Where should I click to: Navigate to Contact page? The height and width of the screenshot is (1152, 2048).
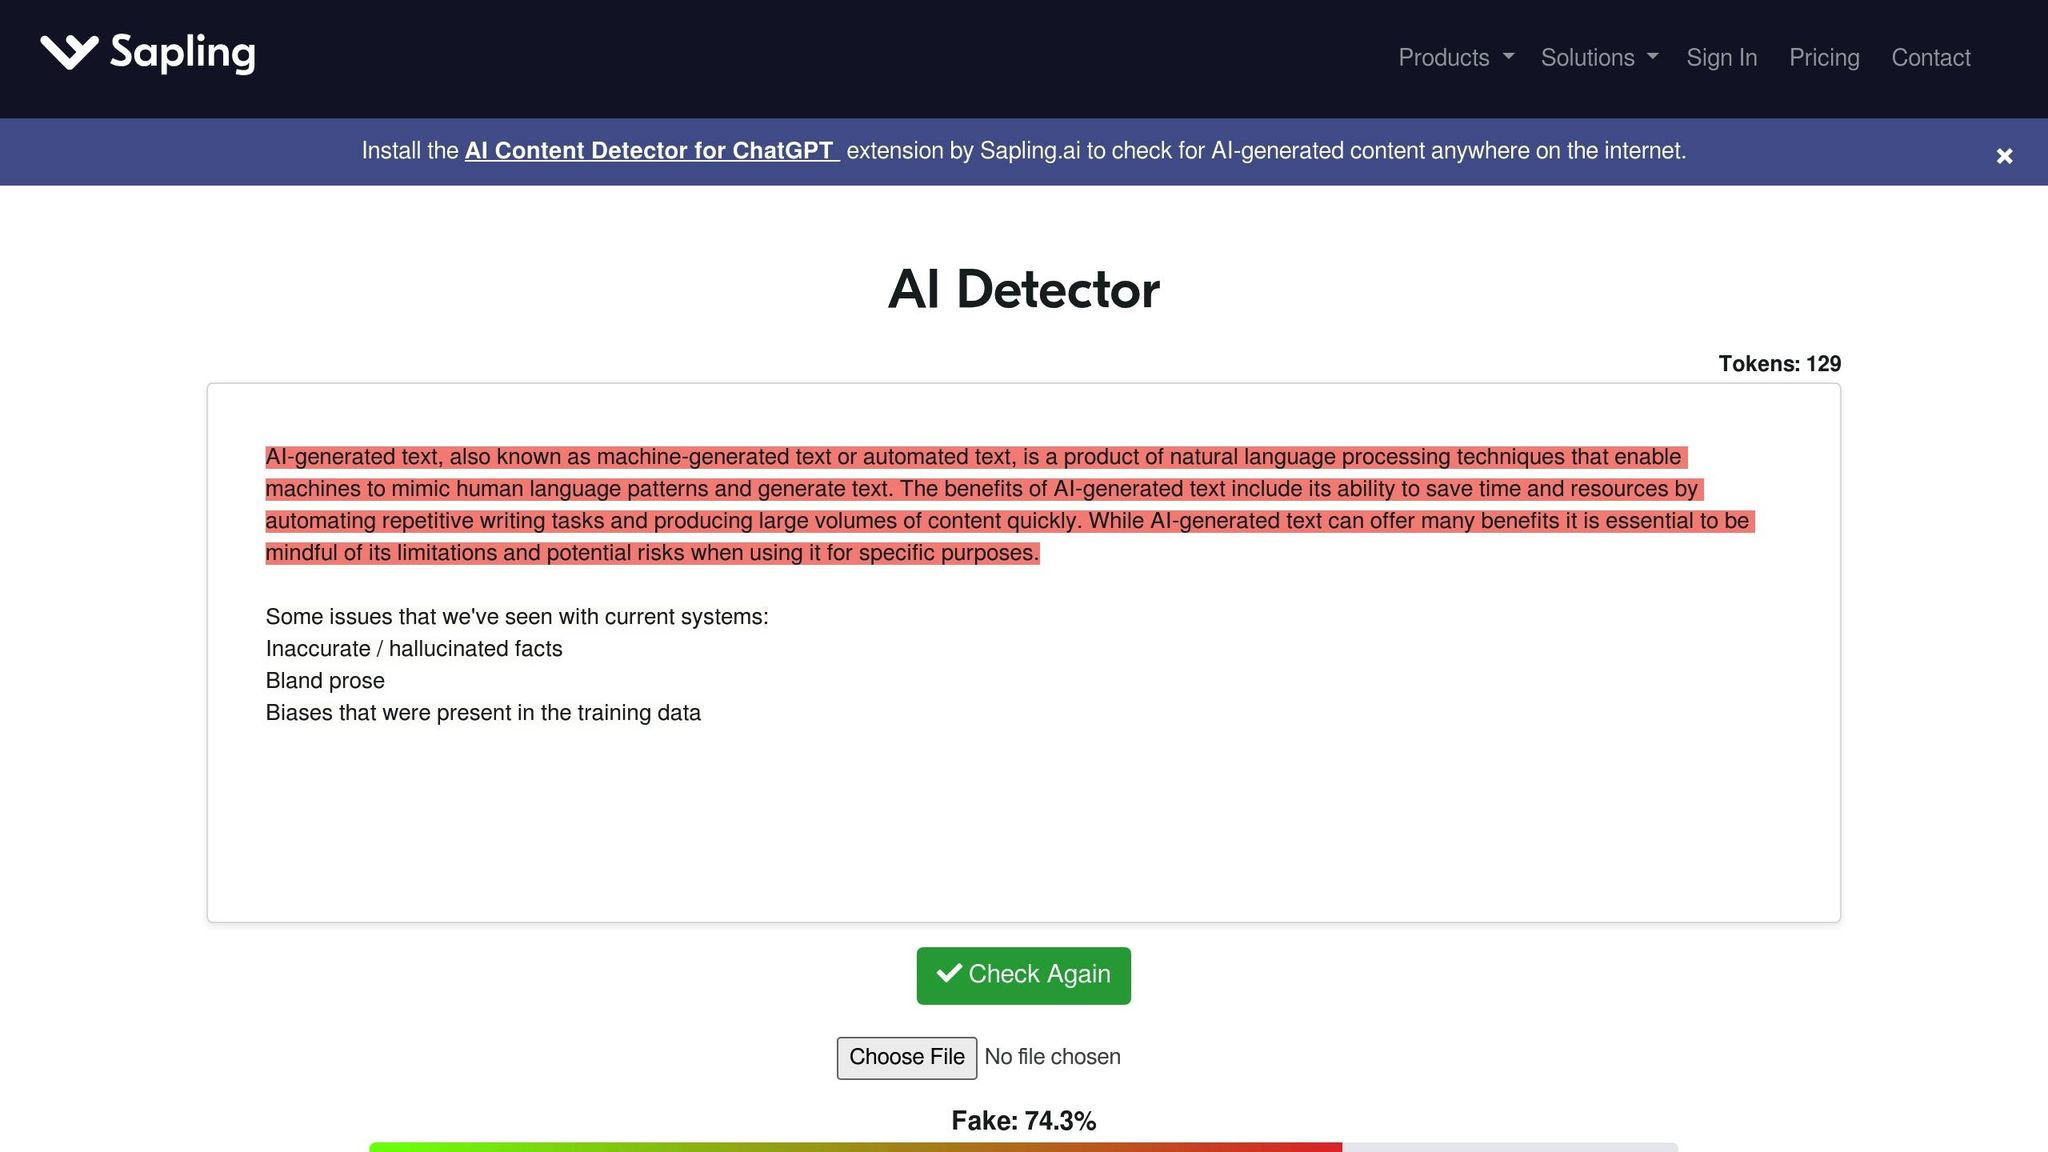tap(1930, 58)
